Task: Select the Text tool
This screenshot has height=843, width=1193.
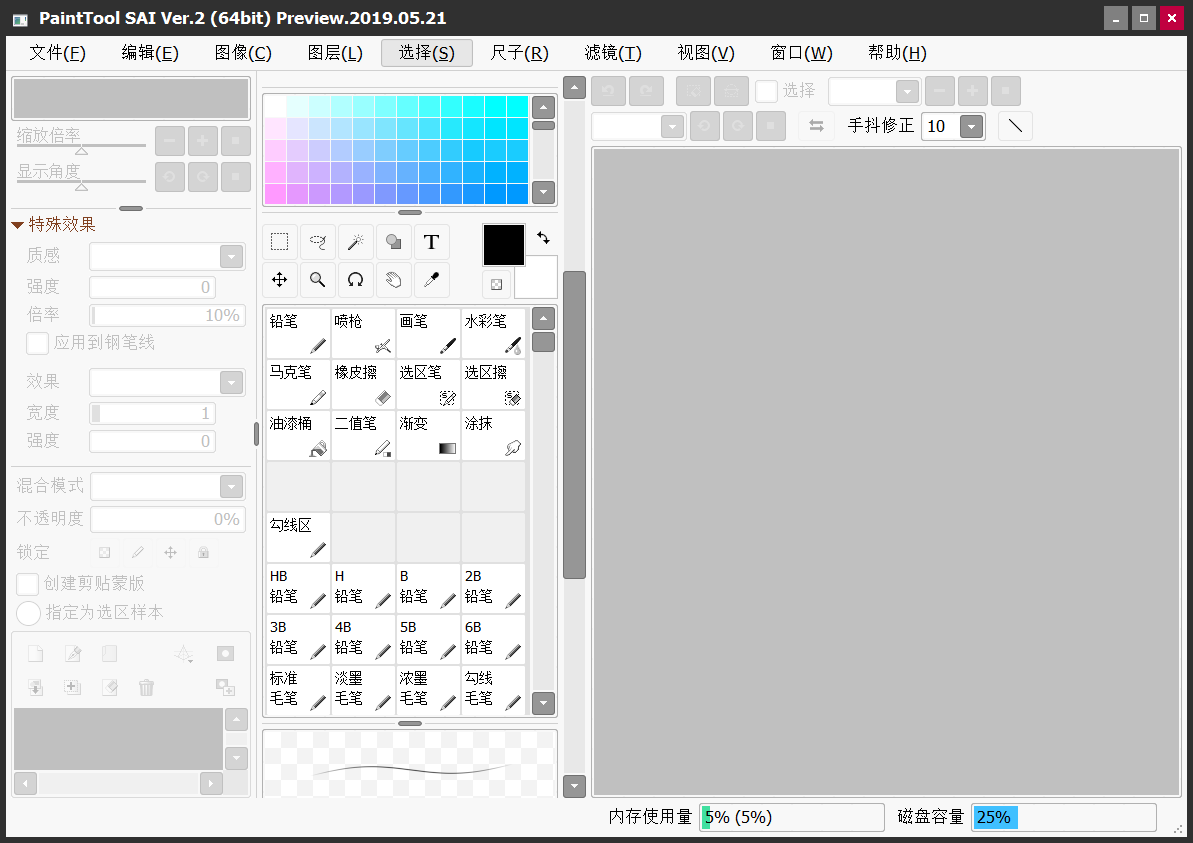Action: [431, 242]
